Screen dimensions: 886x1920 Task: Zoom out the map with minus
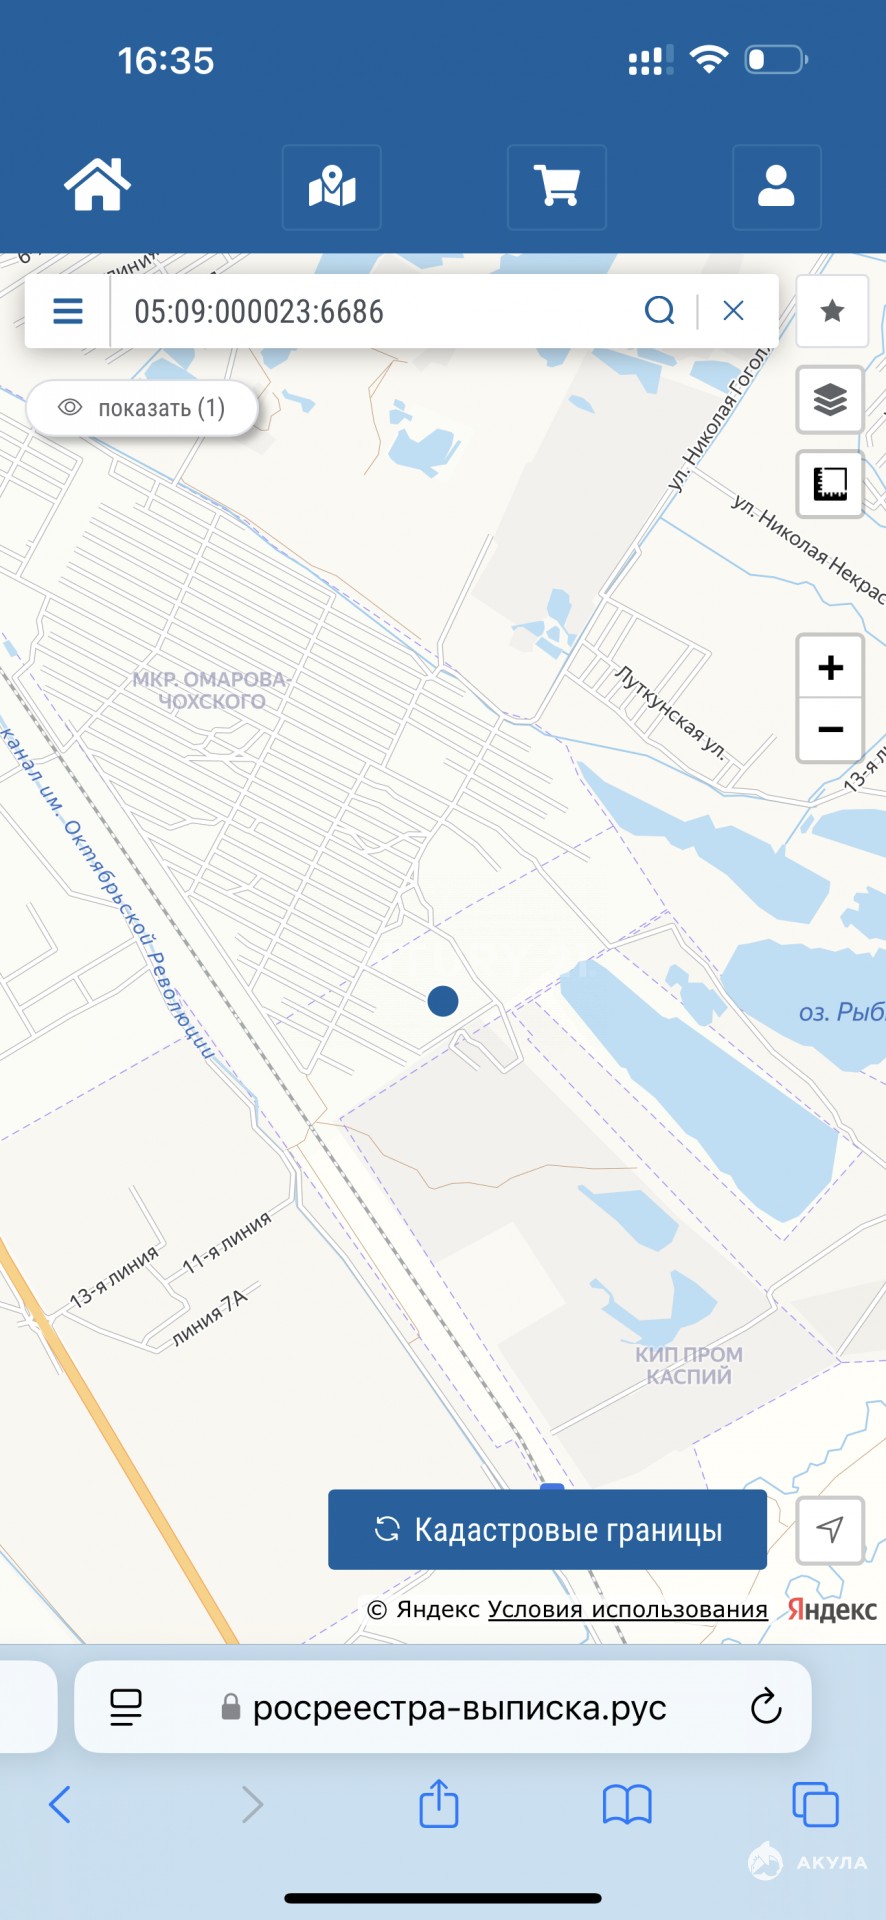pyautogui.click(x=830, y=730)
